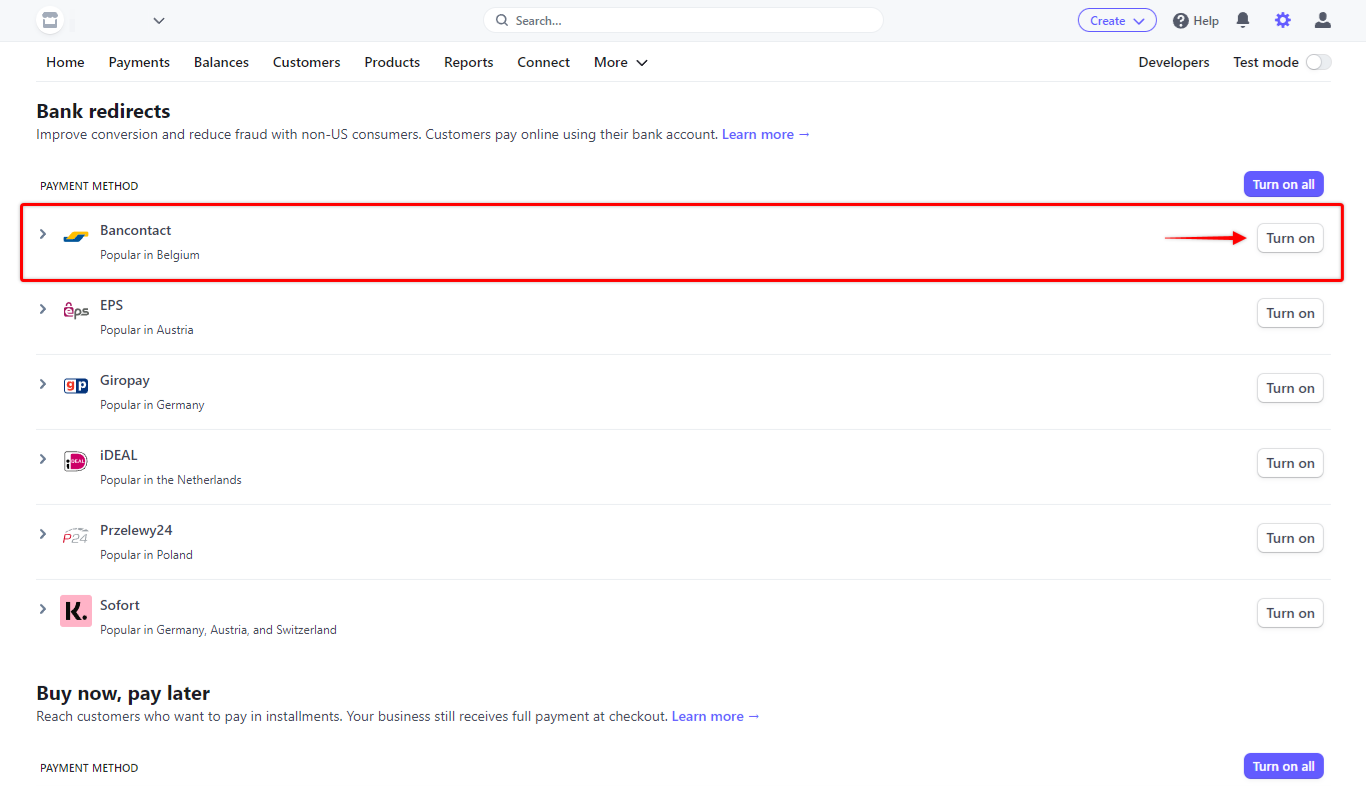The height and width of the screenshot is (786, 1366).
Task: Expand the Sofort row chevron
Action: [x=42, y=609]
